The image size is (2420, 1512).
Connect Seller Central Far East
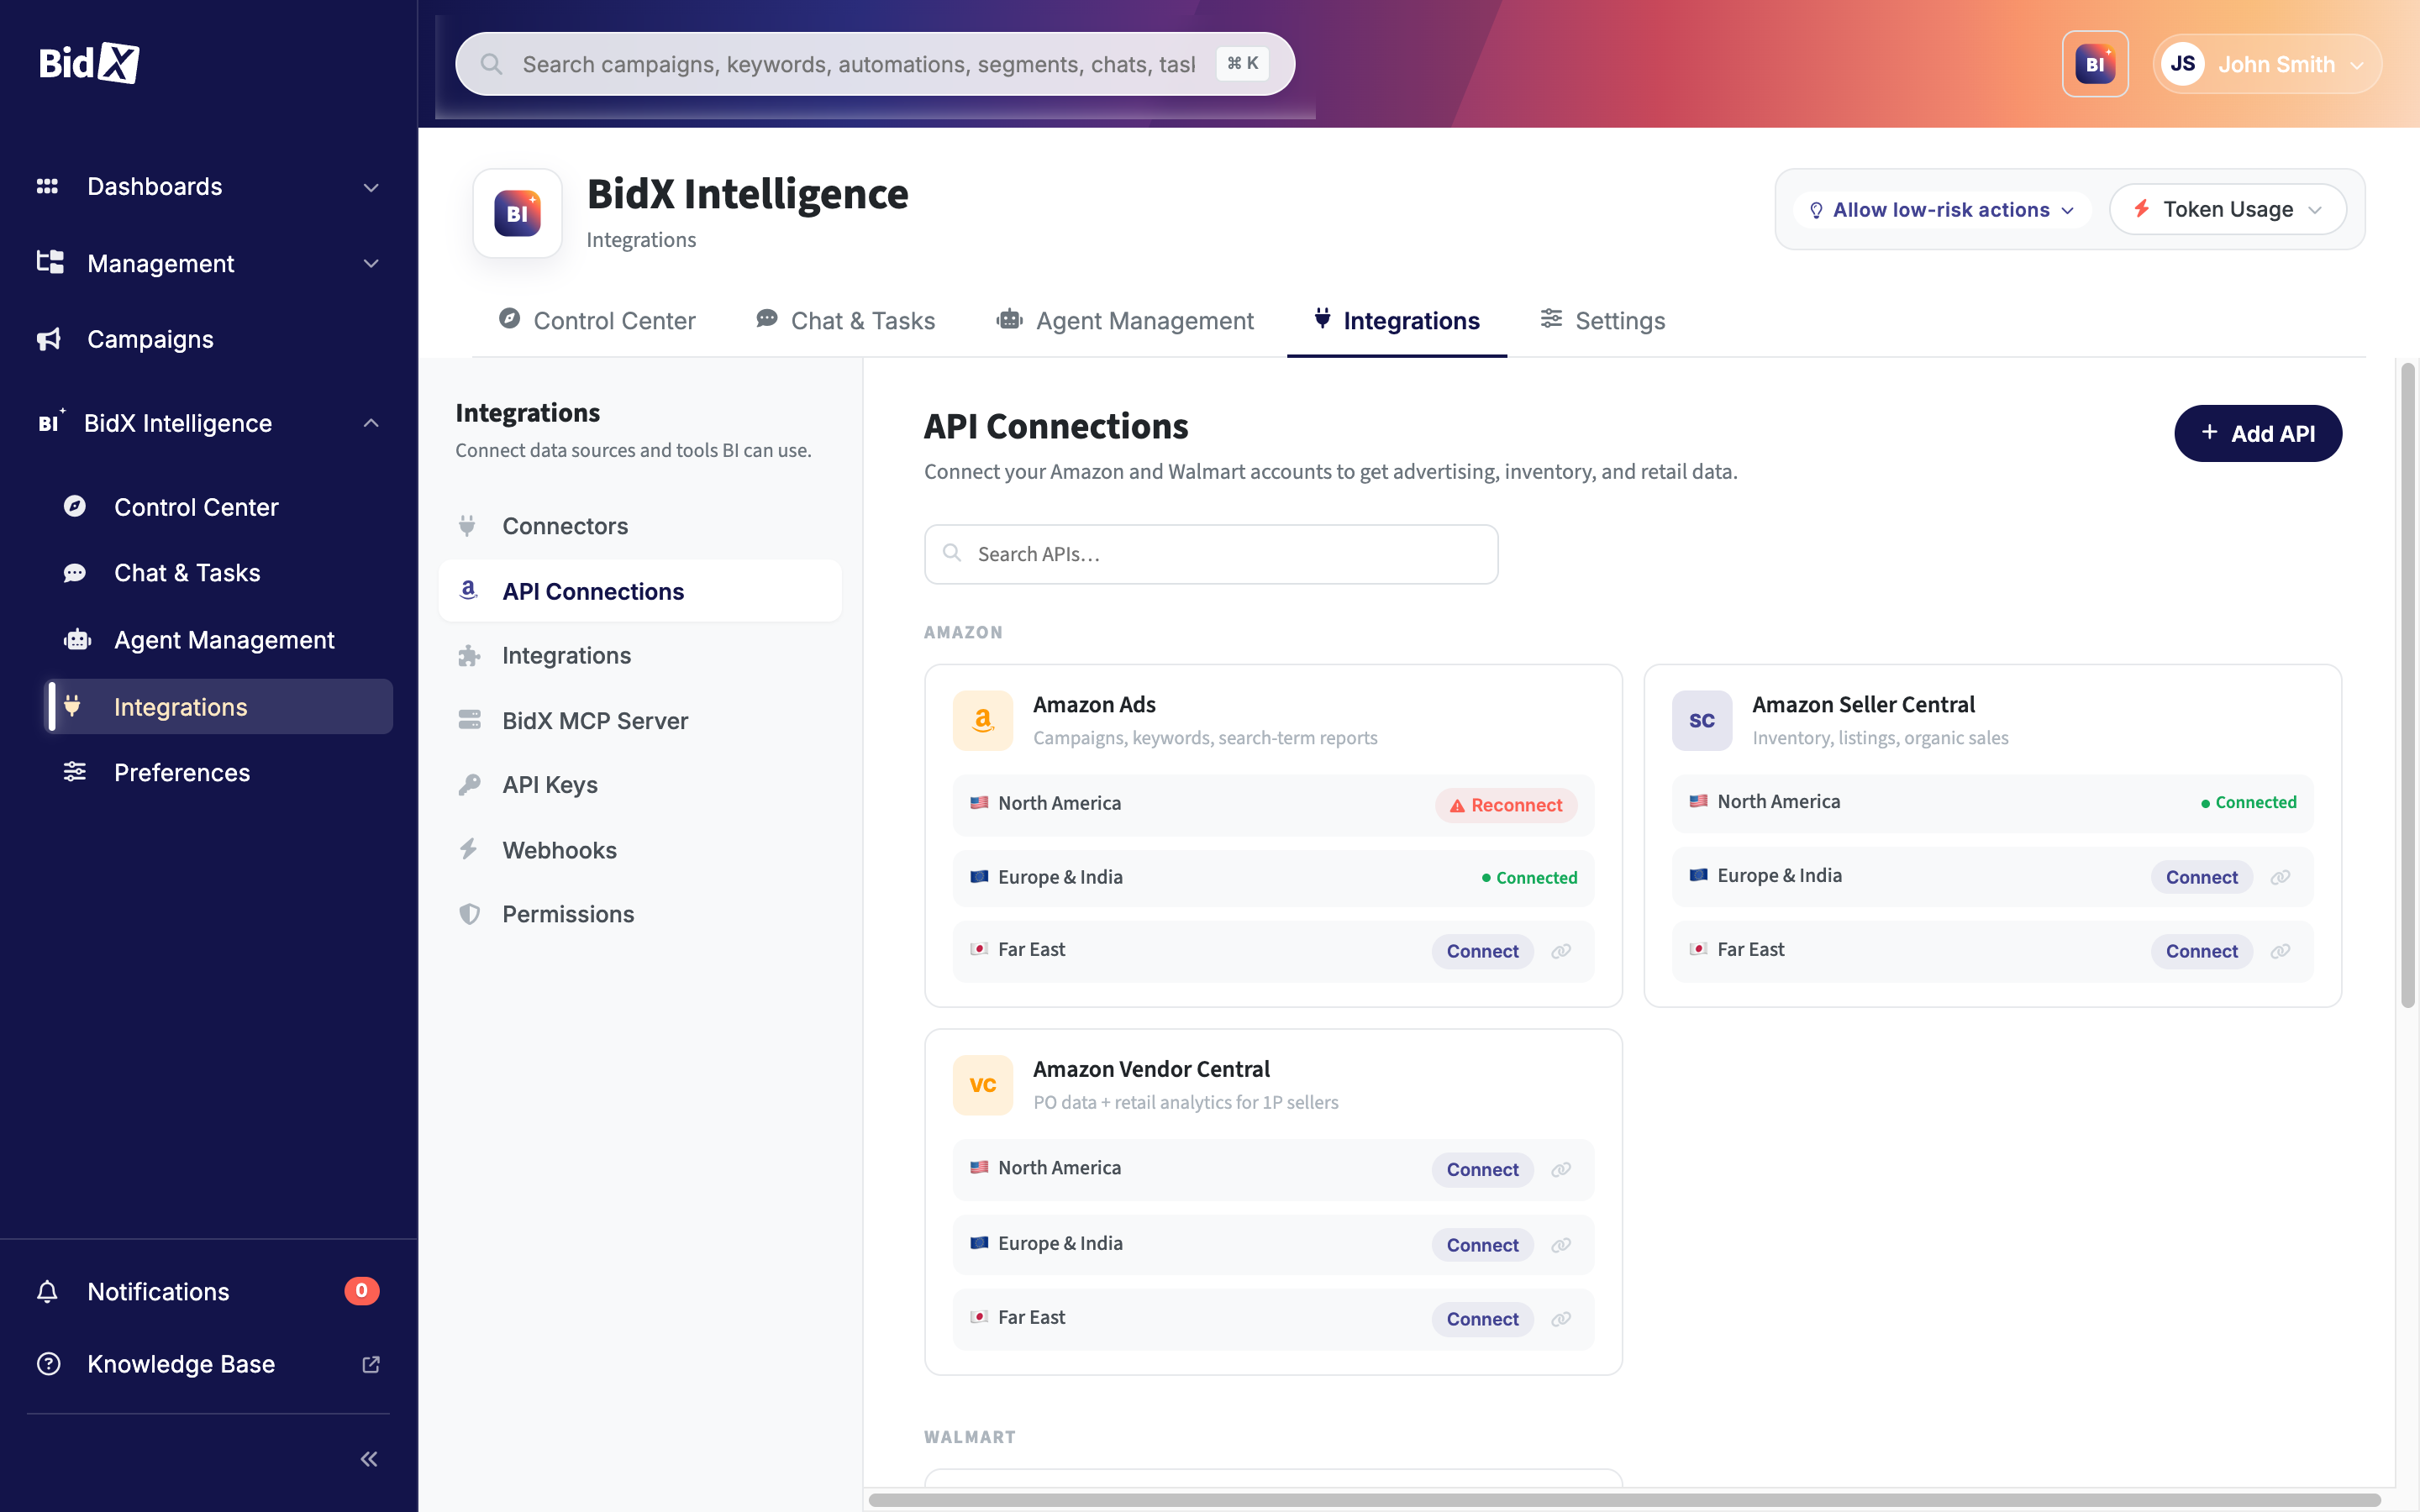[x=2201, y=951]
